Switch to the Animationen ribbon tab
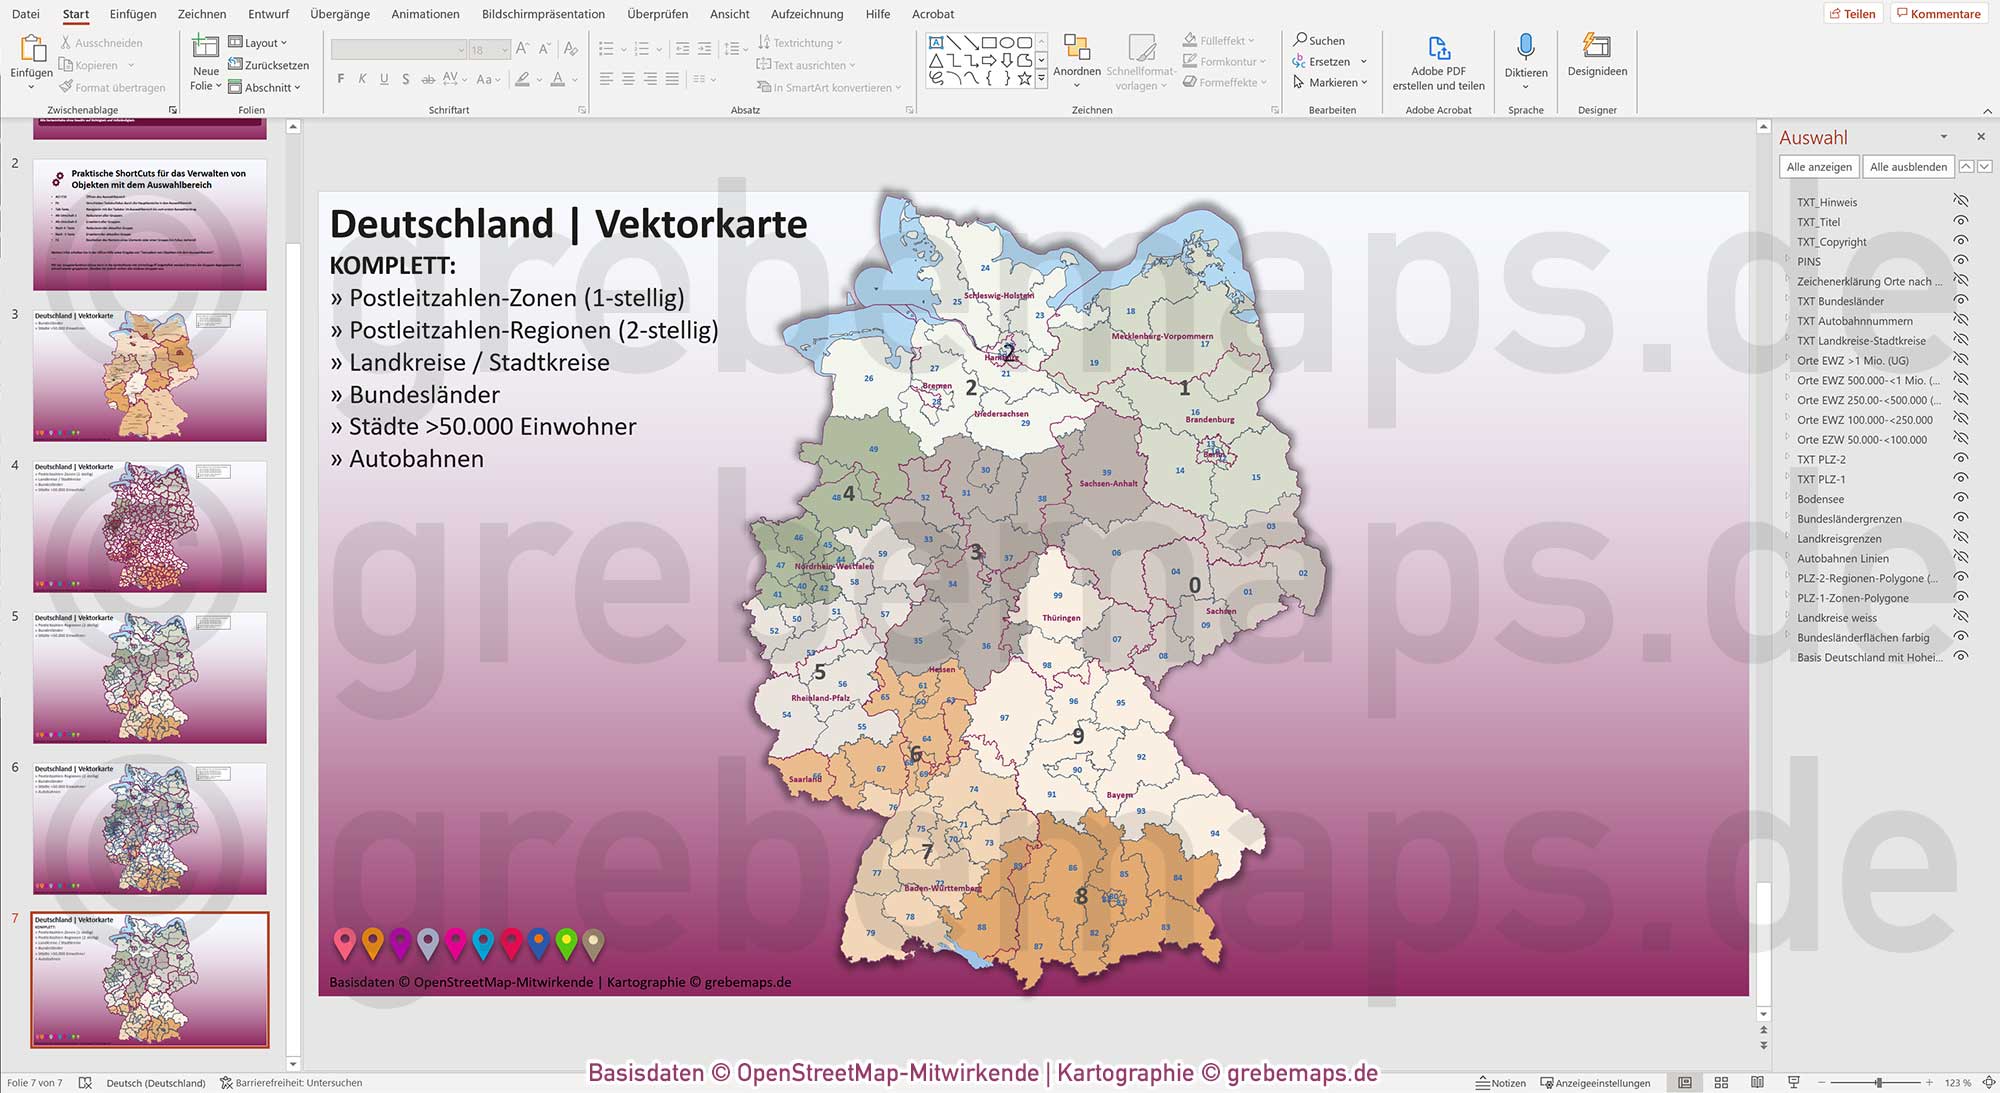 tap(425, 14)
